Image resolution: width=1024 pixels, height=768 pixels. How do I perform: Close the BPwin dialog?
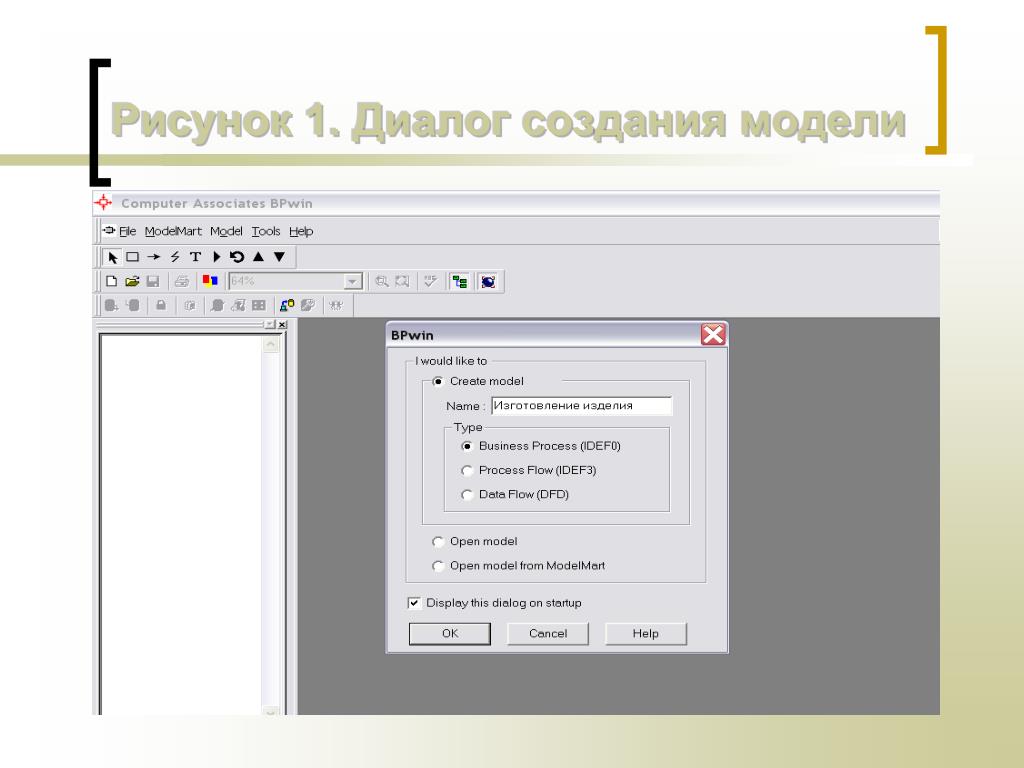tap(712, 334)
